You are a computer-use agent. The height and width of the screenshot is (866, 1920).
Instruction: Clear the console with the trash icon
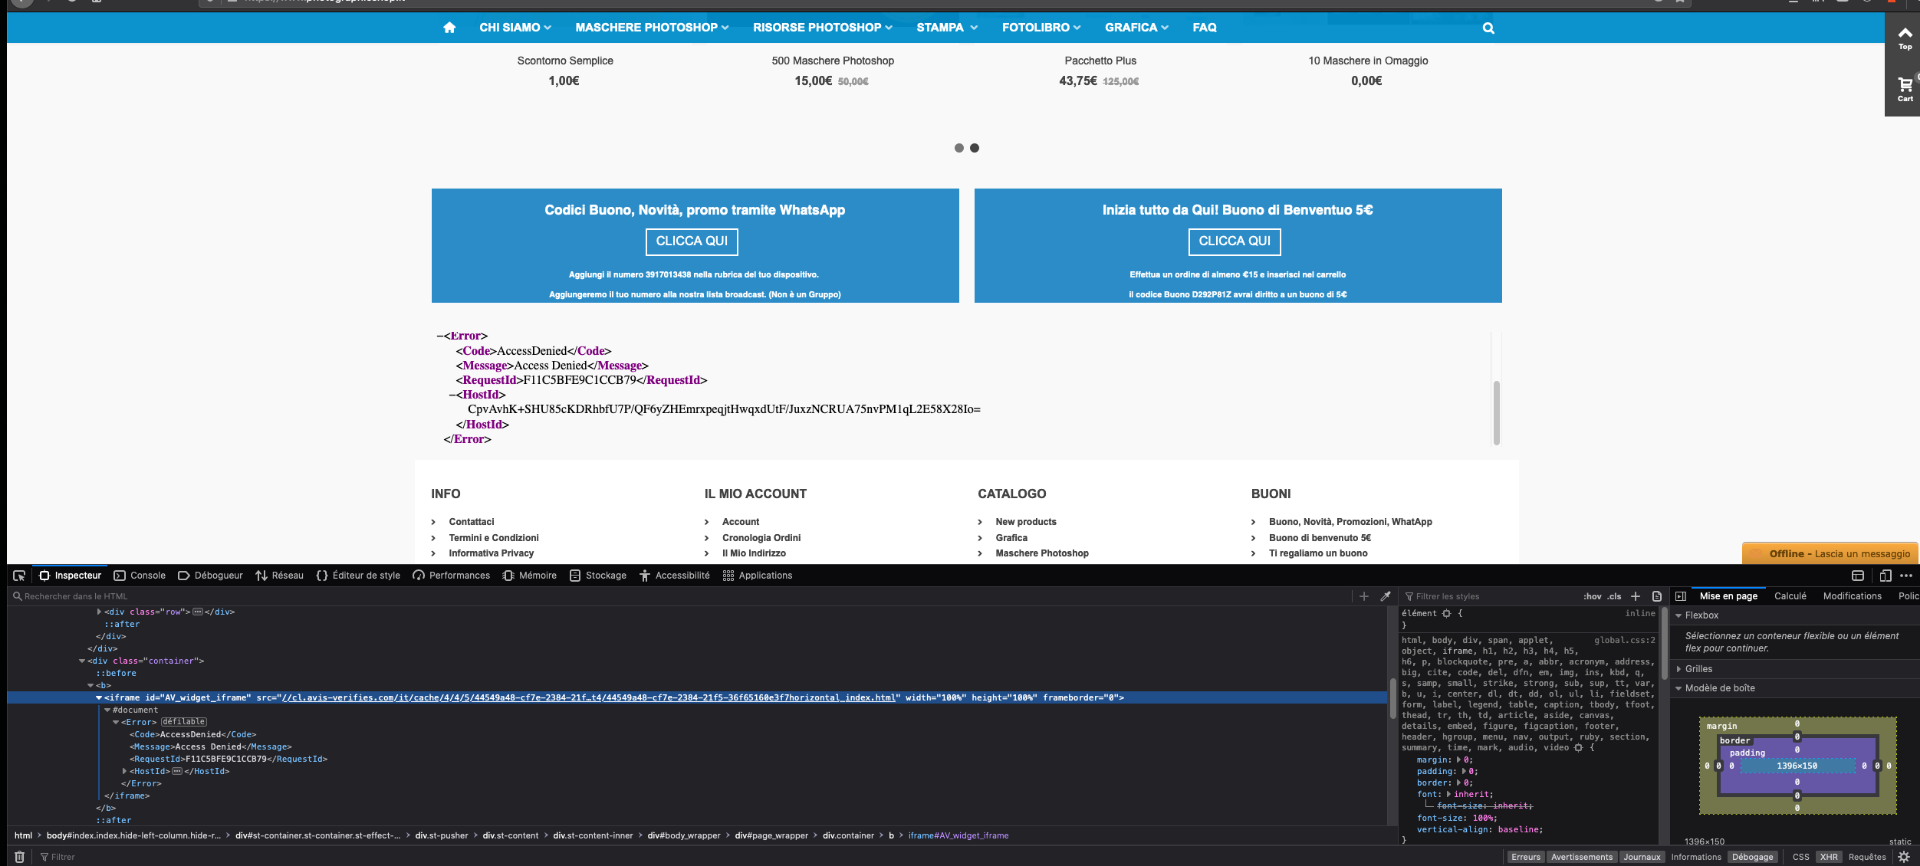click(x=19, y=857)
